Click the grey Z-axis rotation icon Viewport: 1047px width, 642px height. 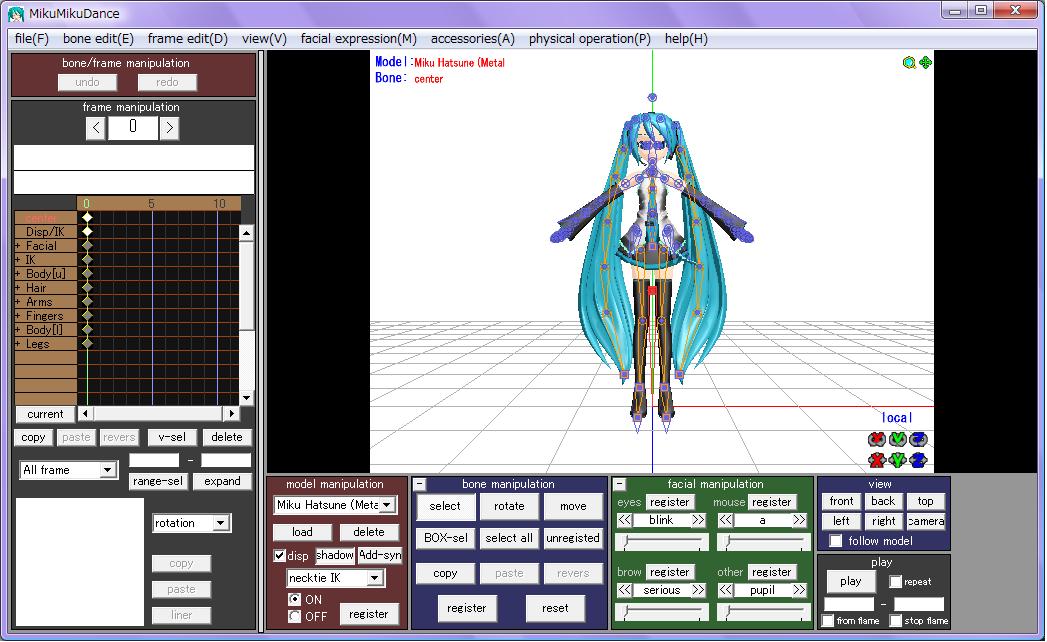(919, 439)
